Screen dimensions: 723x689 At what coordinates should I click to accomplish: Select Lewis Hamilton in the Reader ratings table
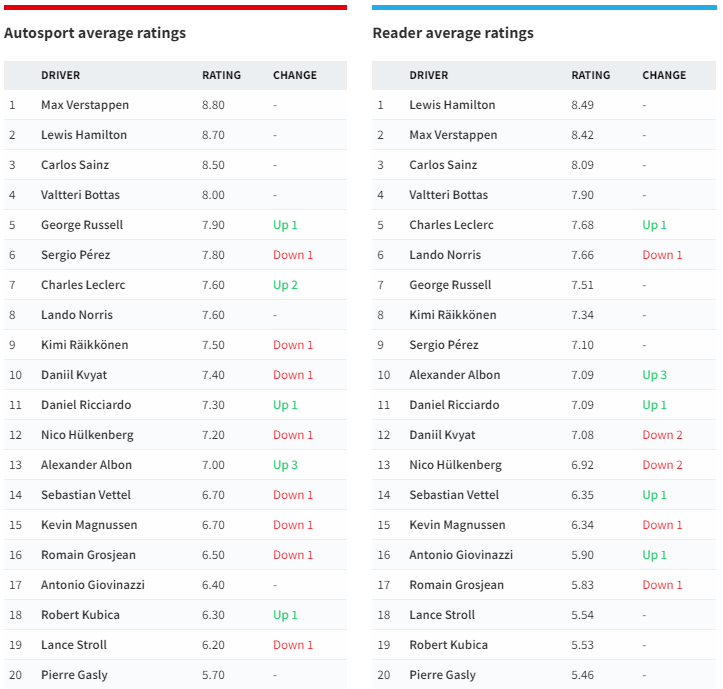click(452, 105)
